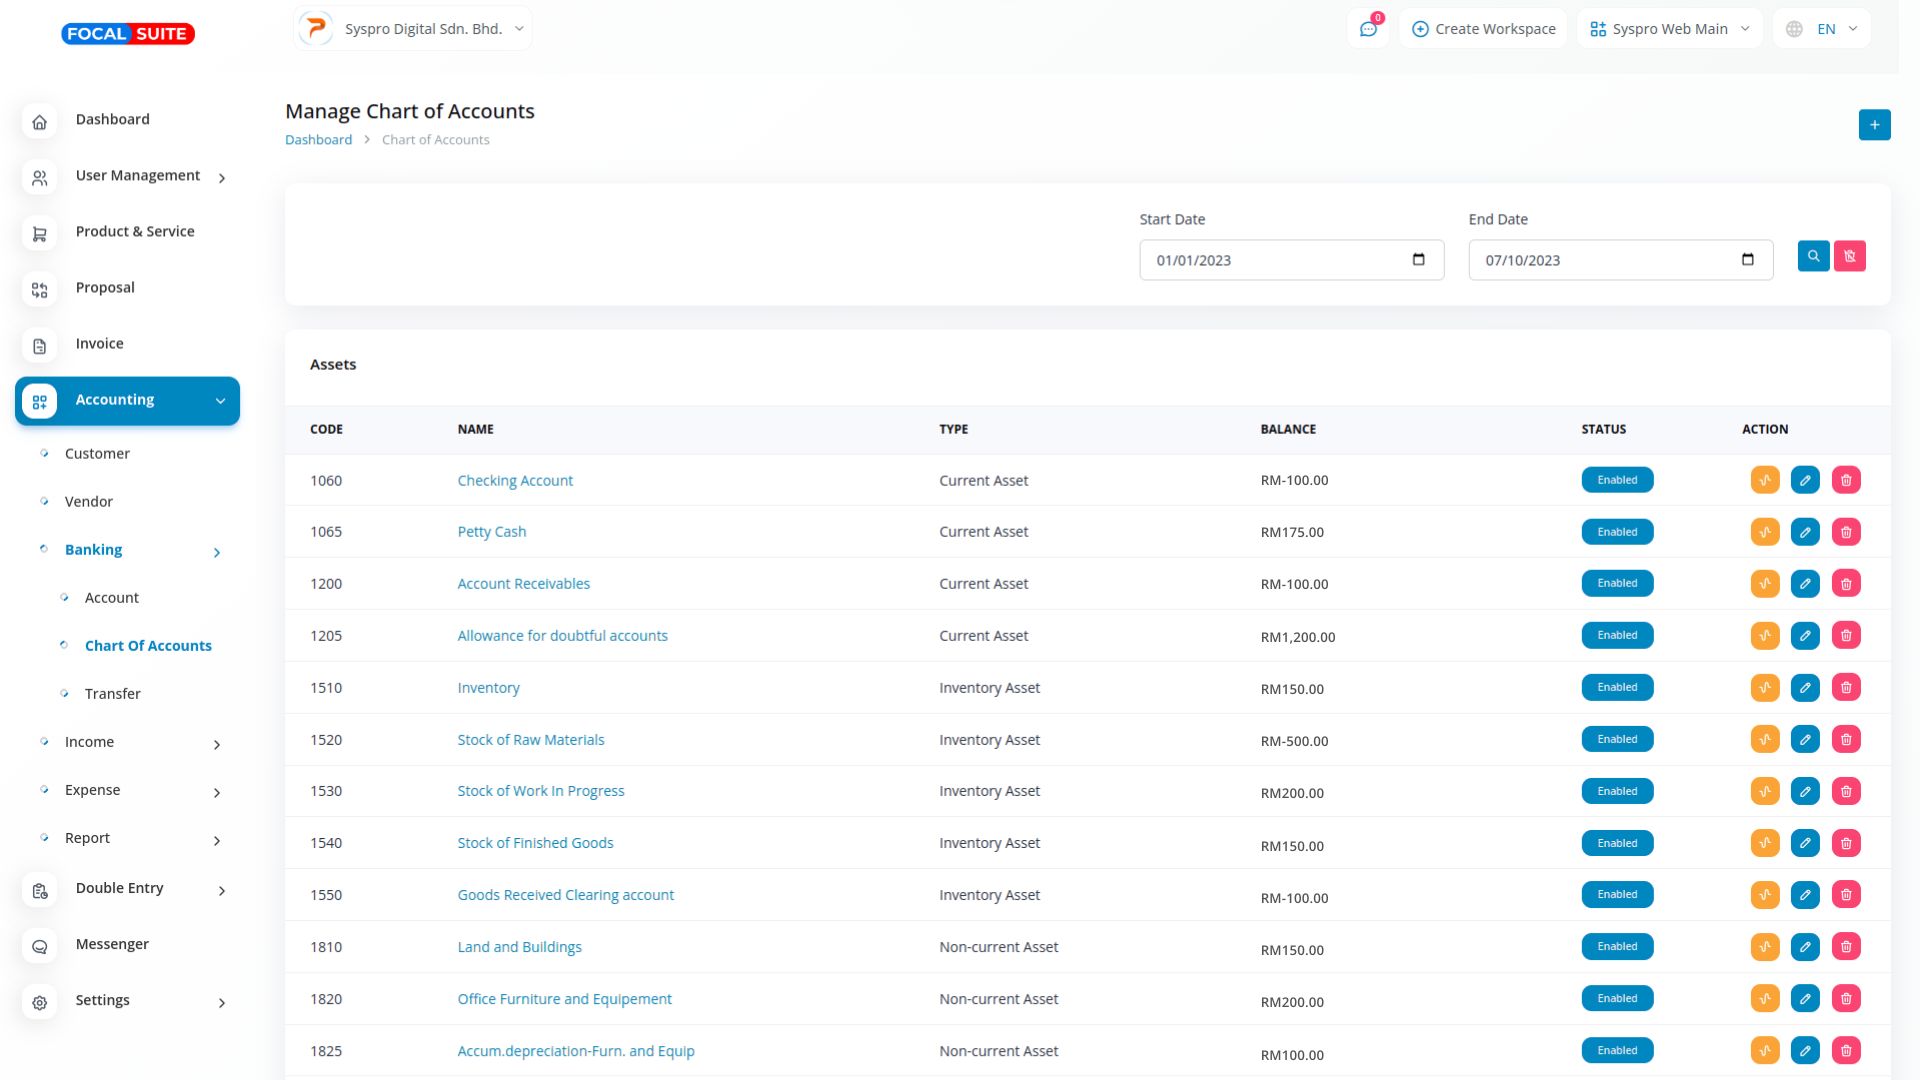Viewport: 1920px width, 1080px height.
Task: Click orange transaction icon for Inventory row
Action: pyautogui.click(x=1765, y=688)
